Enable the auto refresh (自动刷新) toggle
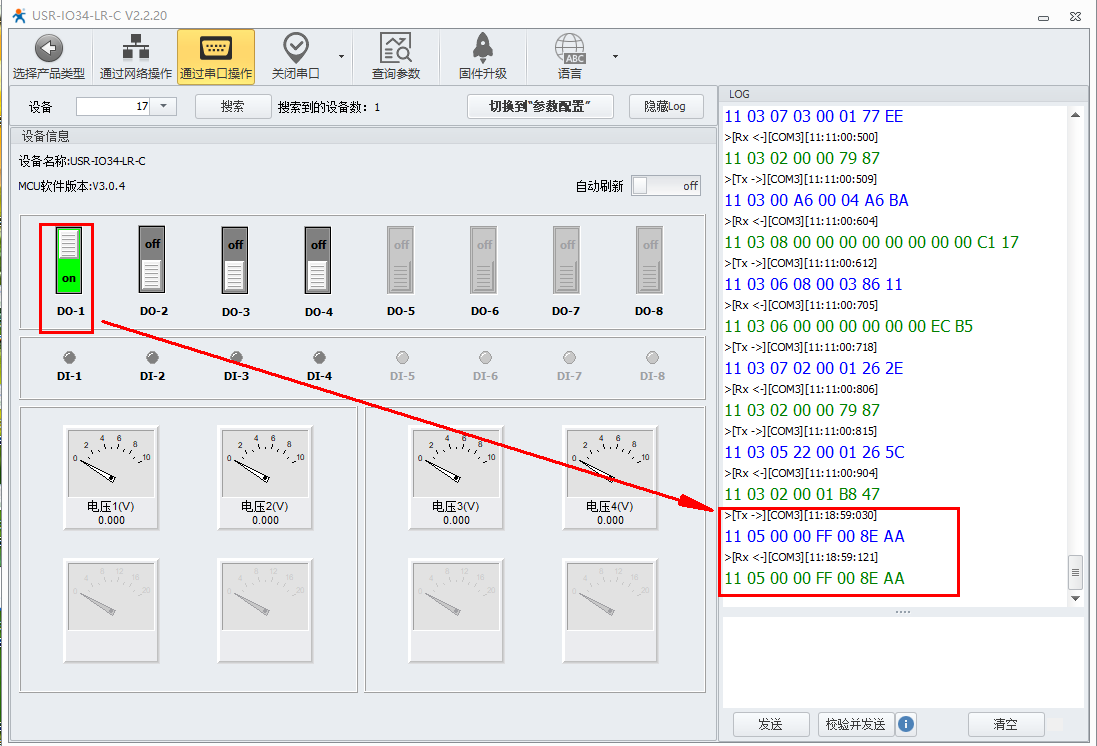 [x=666, y=186]
